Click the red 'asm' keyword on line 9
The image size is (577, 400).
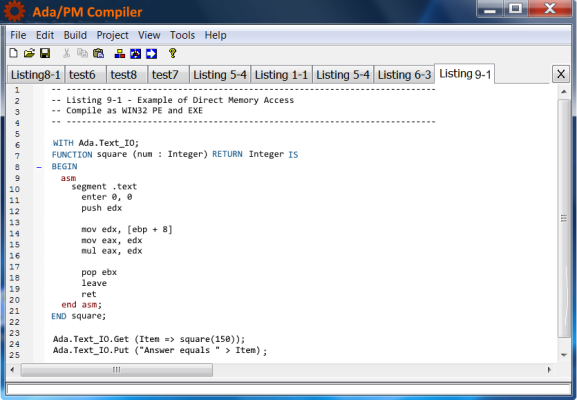tap(68, 178)
